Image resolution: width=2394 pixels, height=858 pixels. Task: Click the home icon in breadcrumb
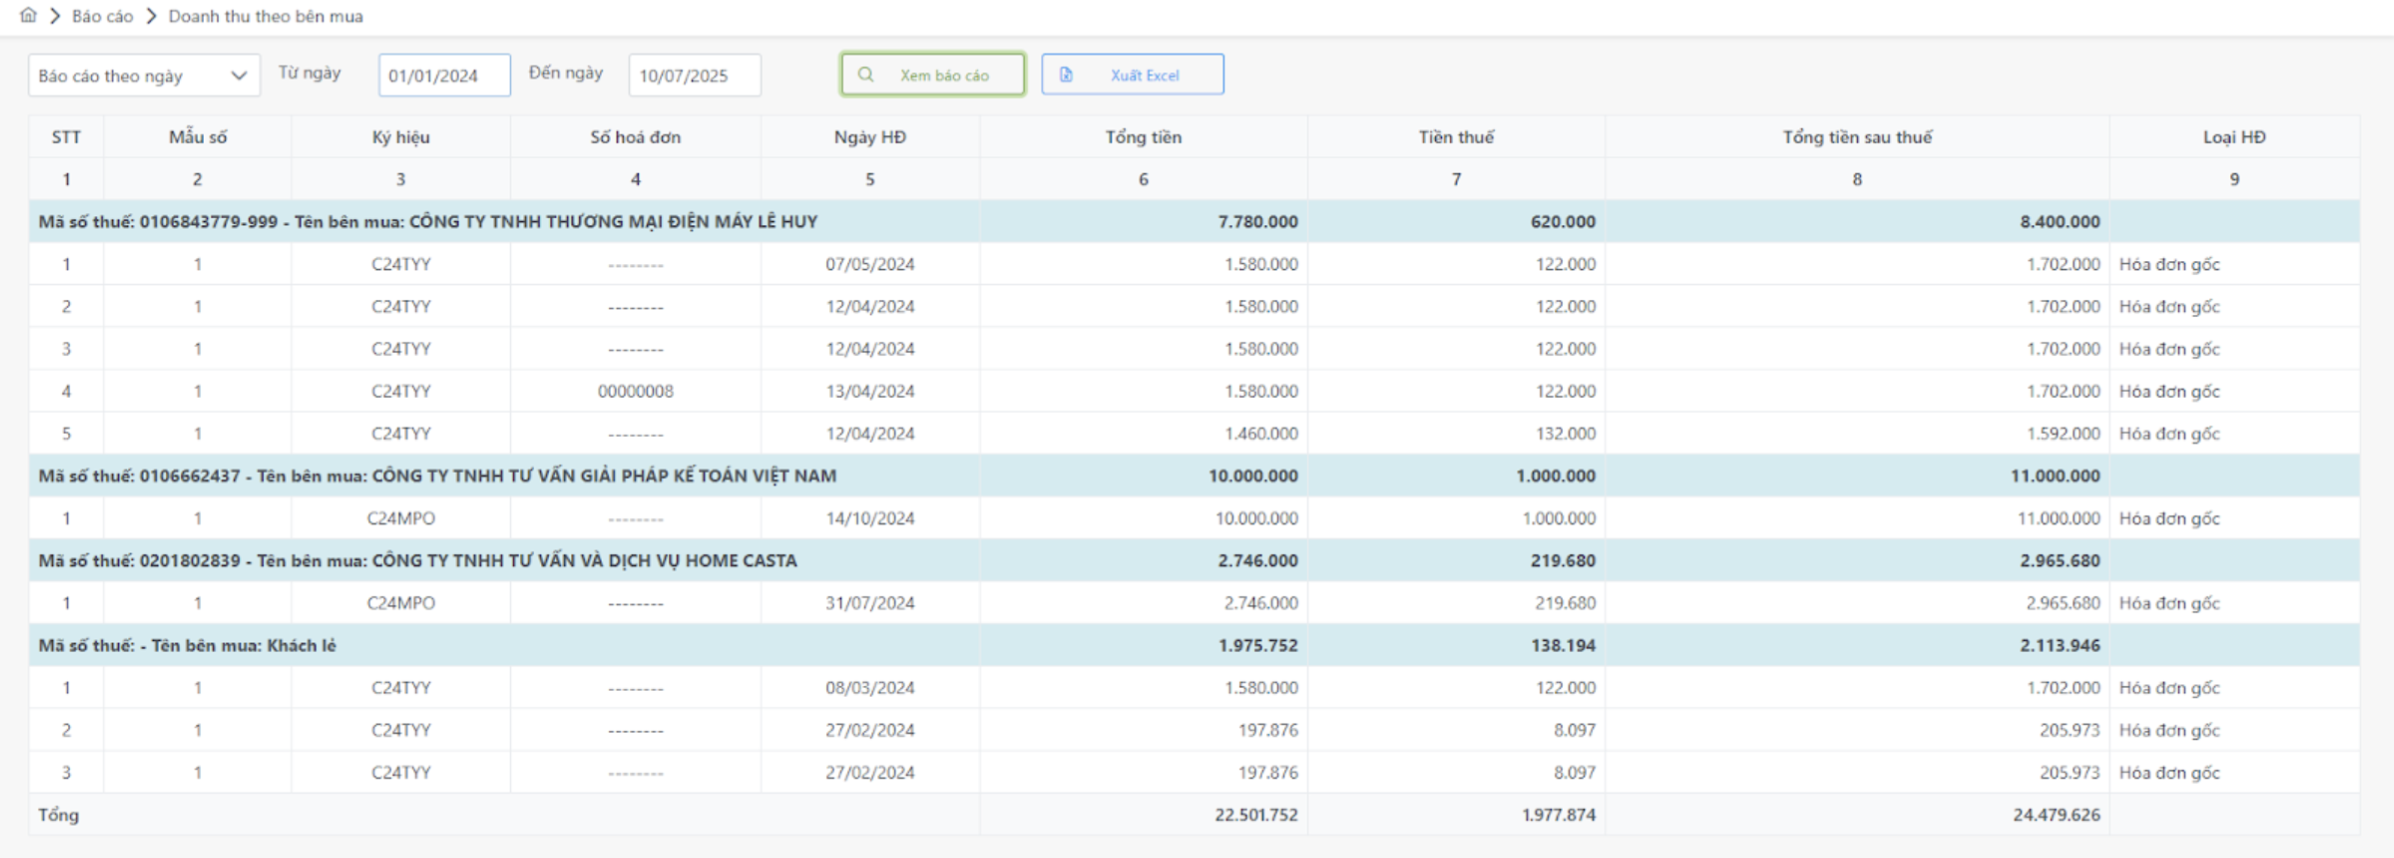pyautogui.click(x=28, y=15)
